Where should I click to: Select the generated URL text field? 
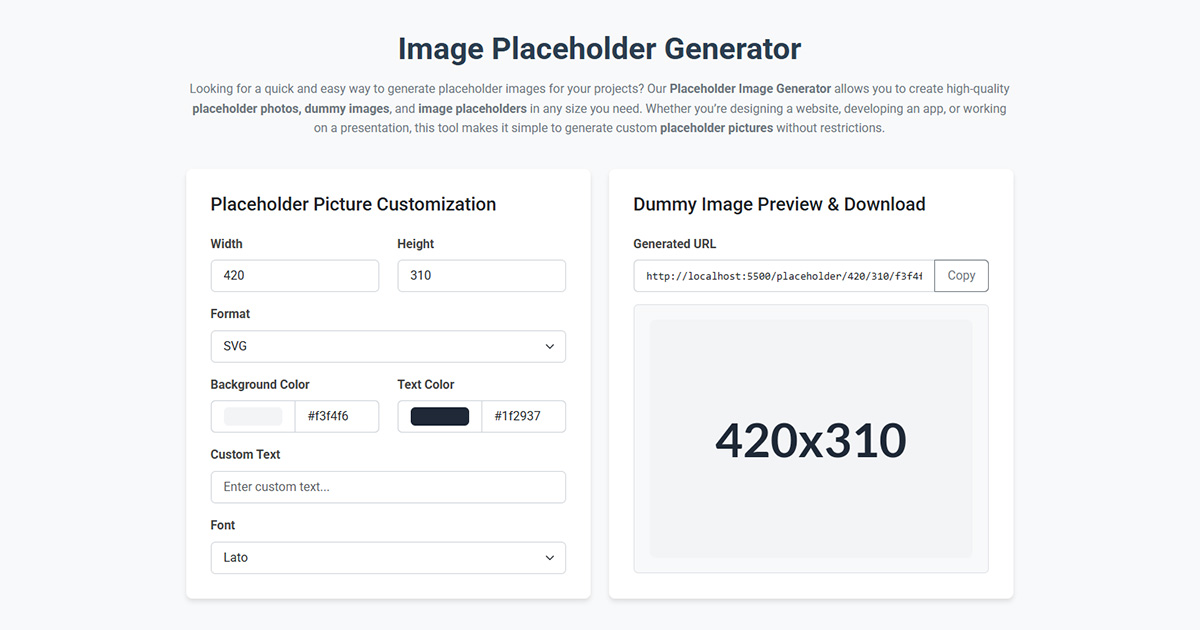[780, 275]
